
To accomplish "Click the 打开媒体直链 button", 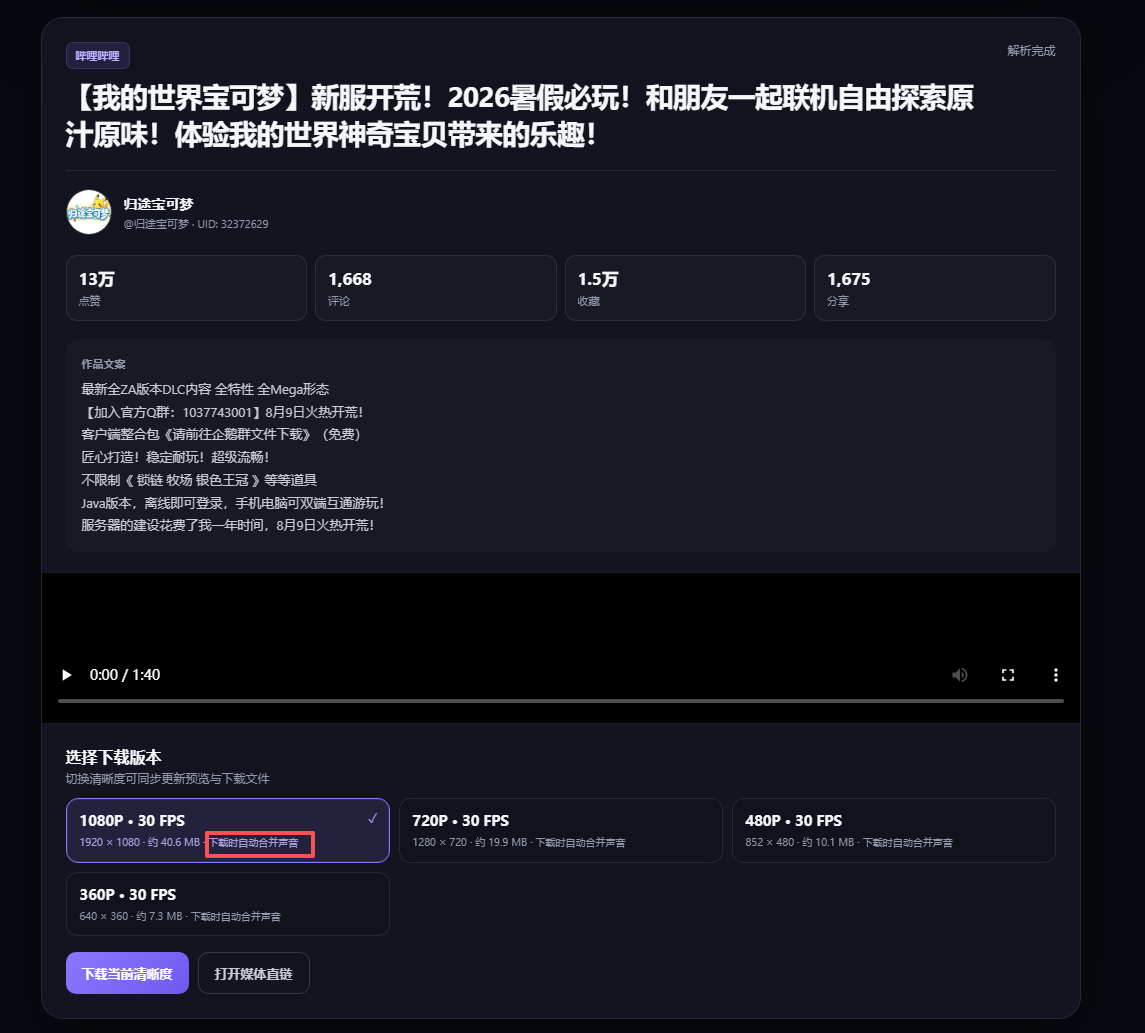I will (253, 973).
